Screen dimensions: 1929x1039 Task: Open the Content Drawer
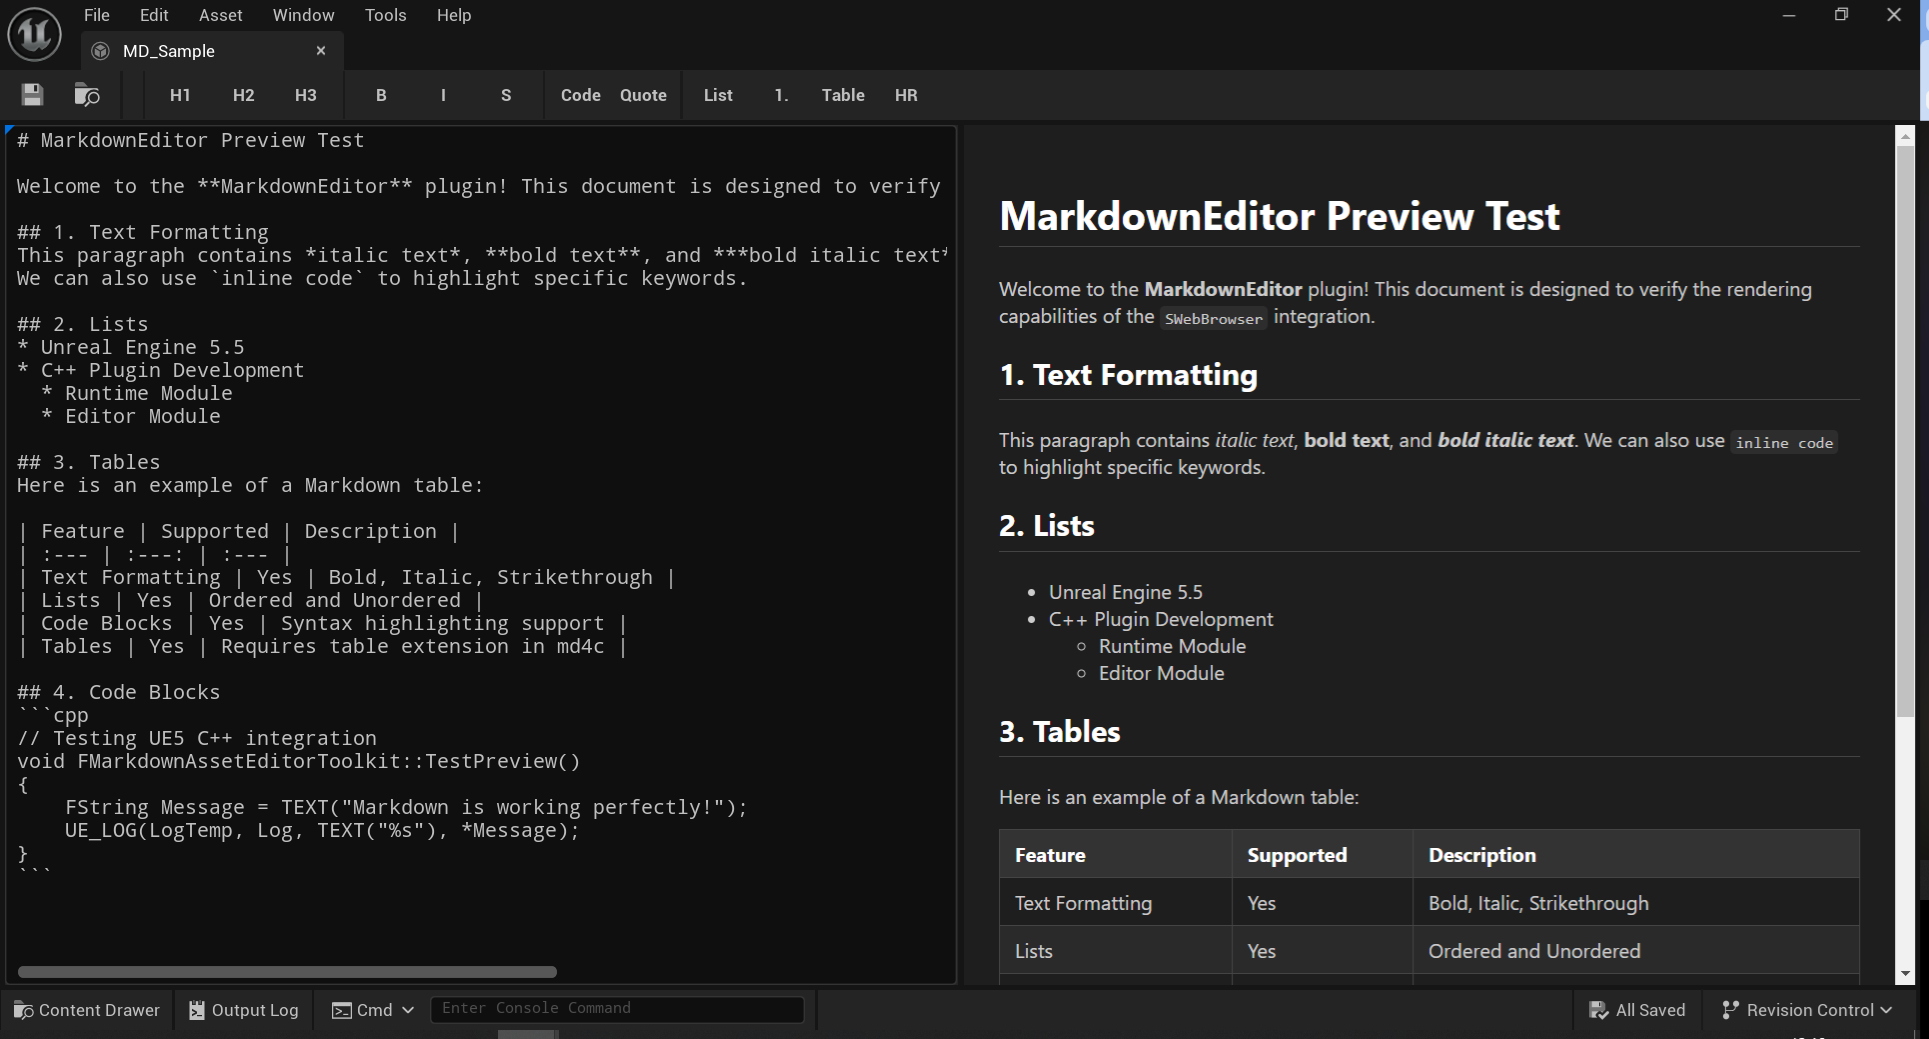[x=86, y=1010]
